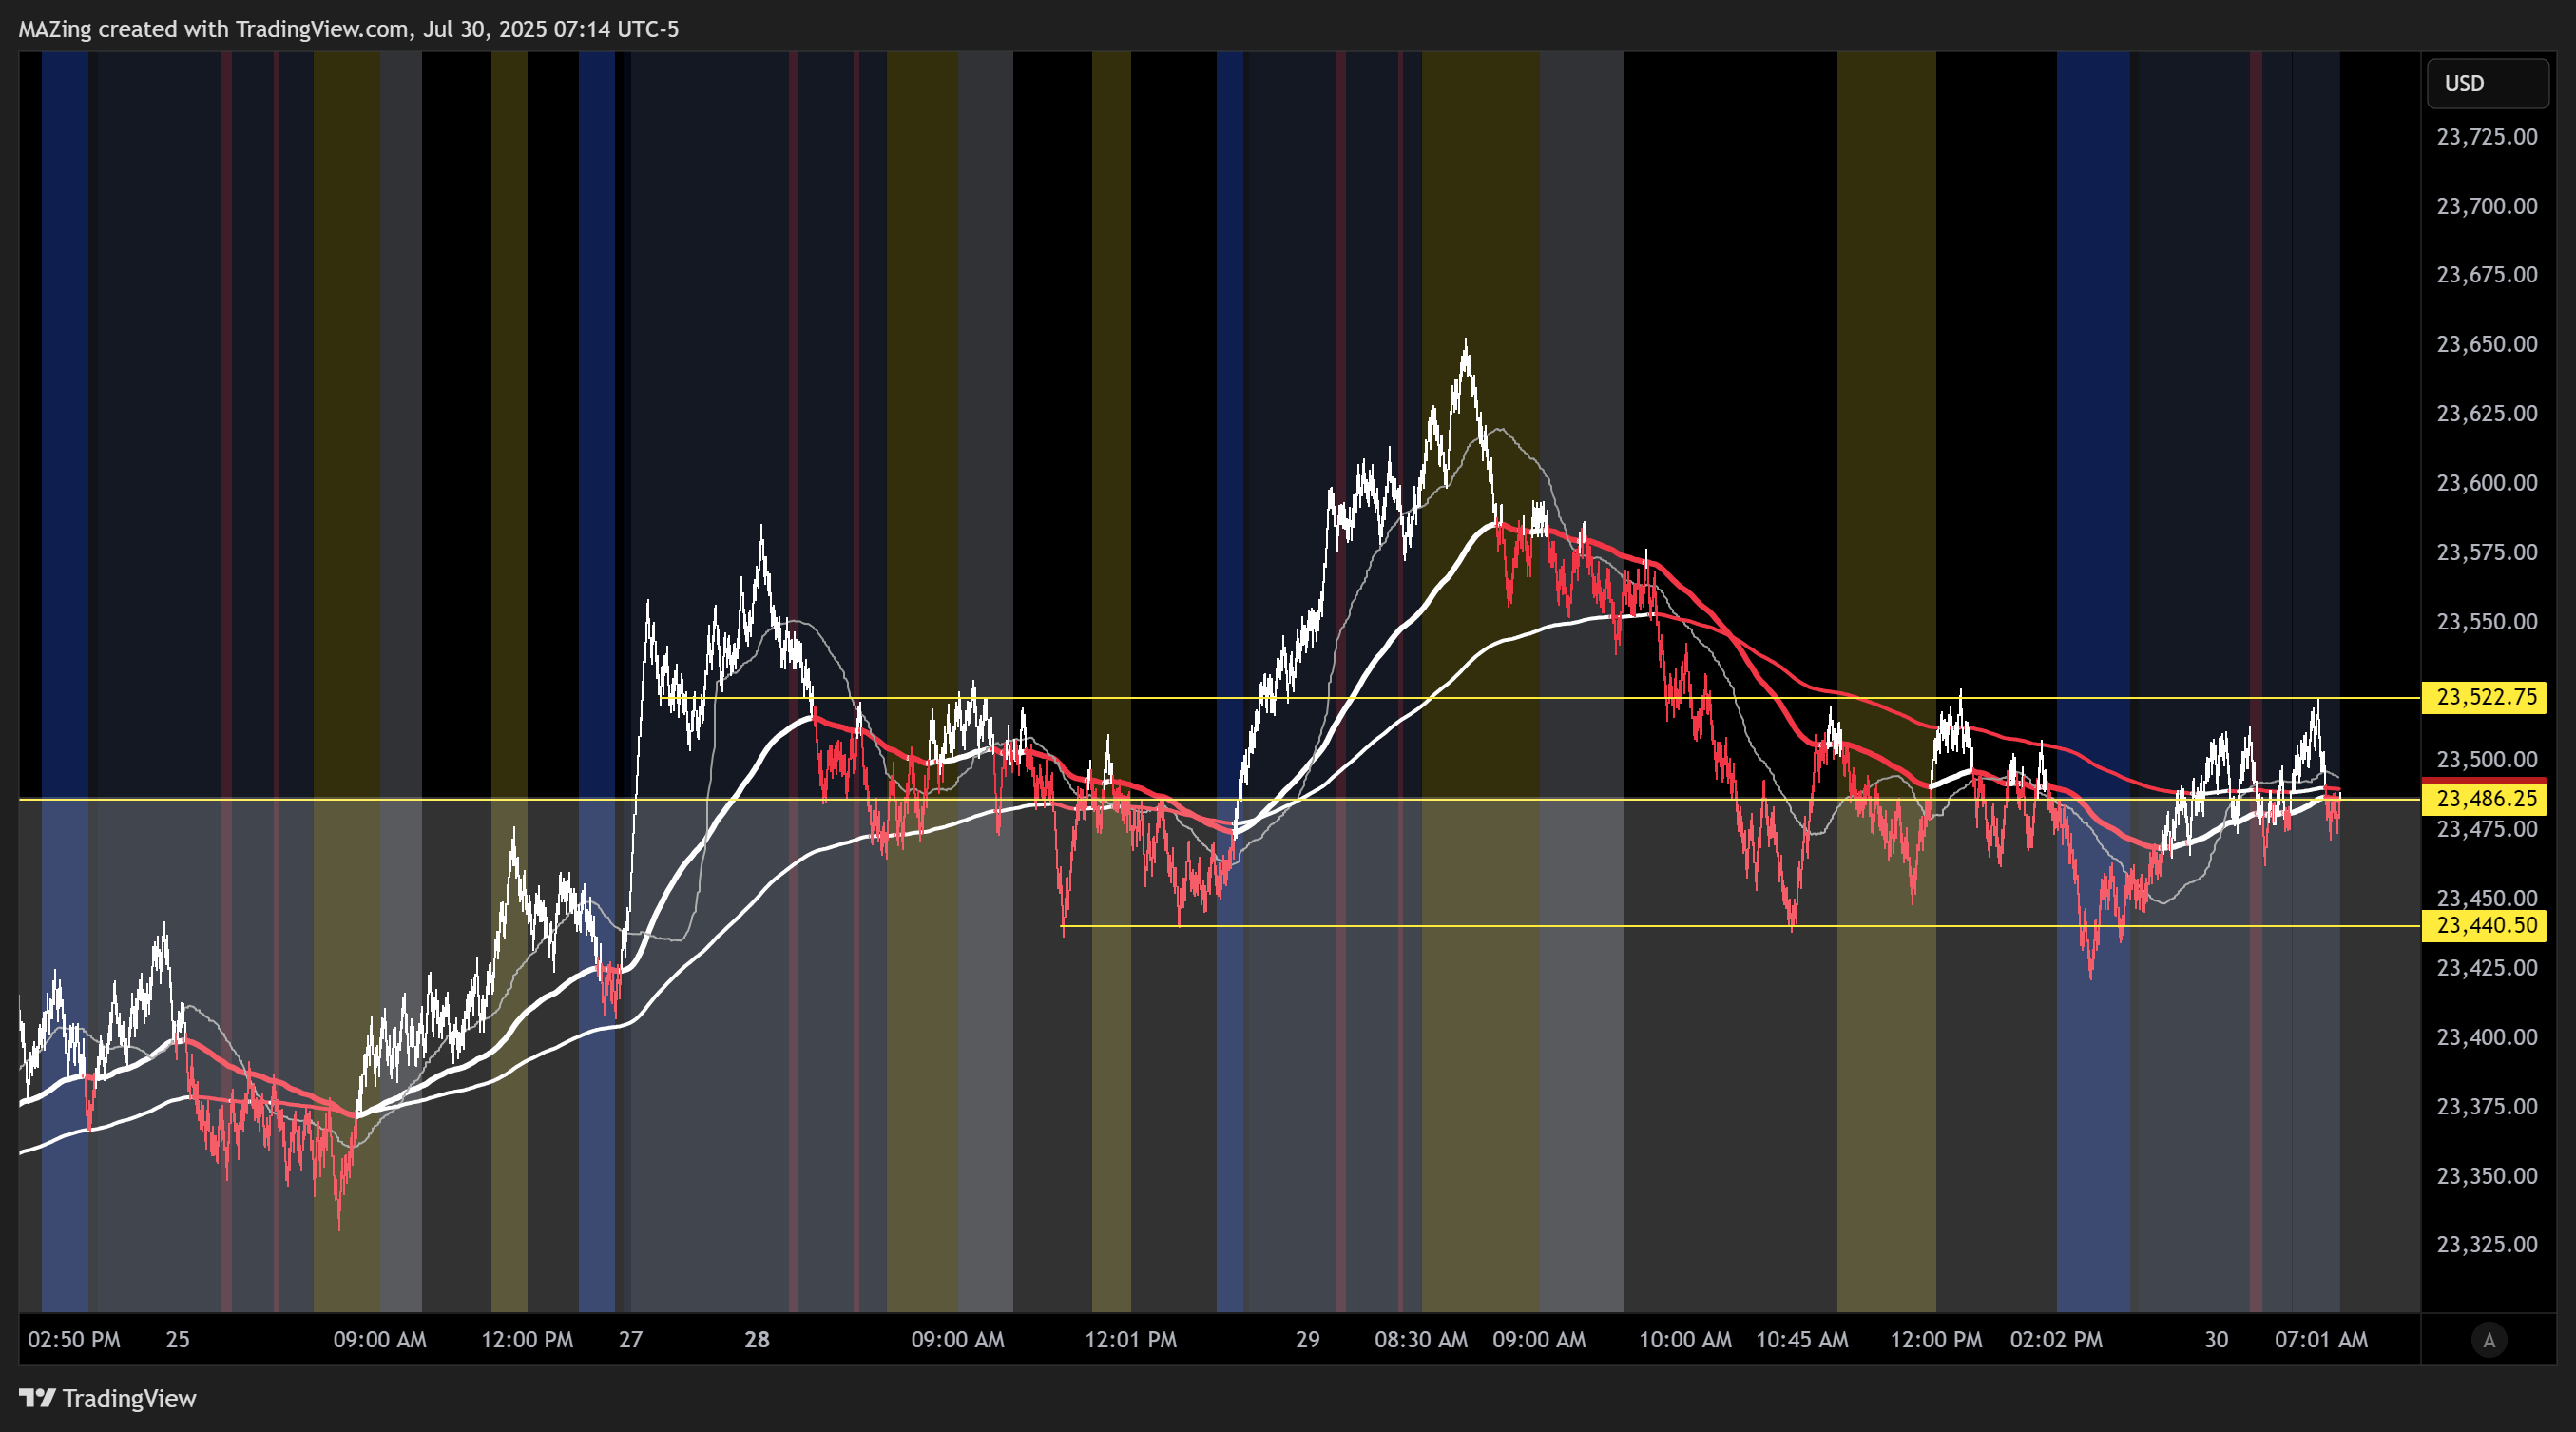The height and width of the screenshot is (1432, 2576).
Task: Click the 23,375.00 price axis label
Action: pyautogui.click(x=2486, y=1106)
